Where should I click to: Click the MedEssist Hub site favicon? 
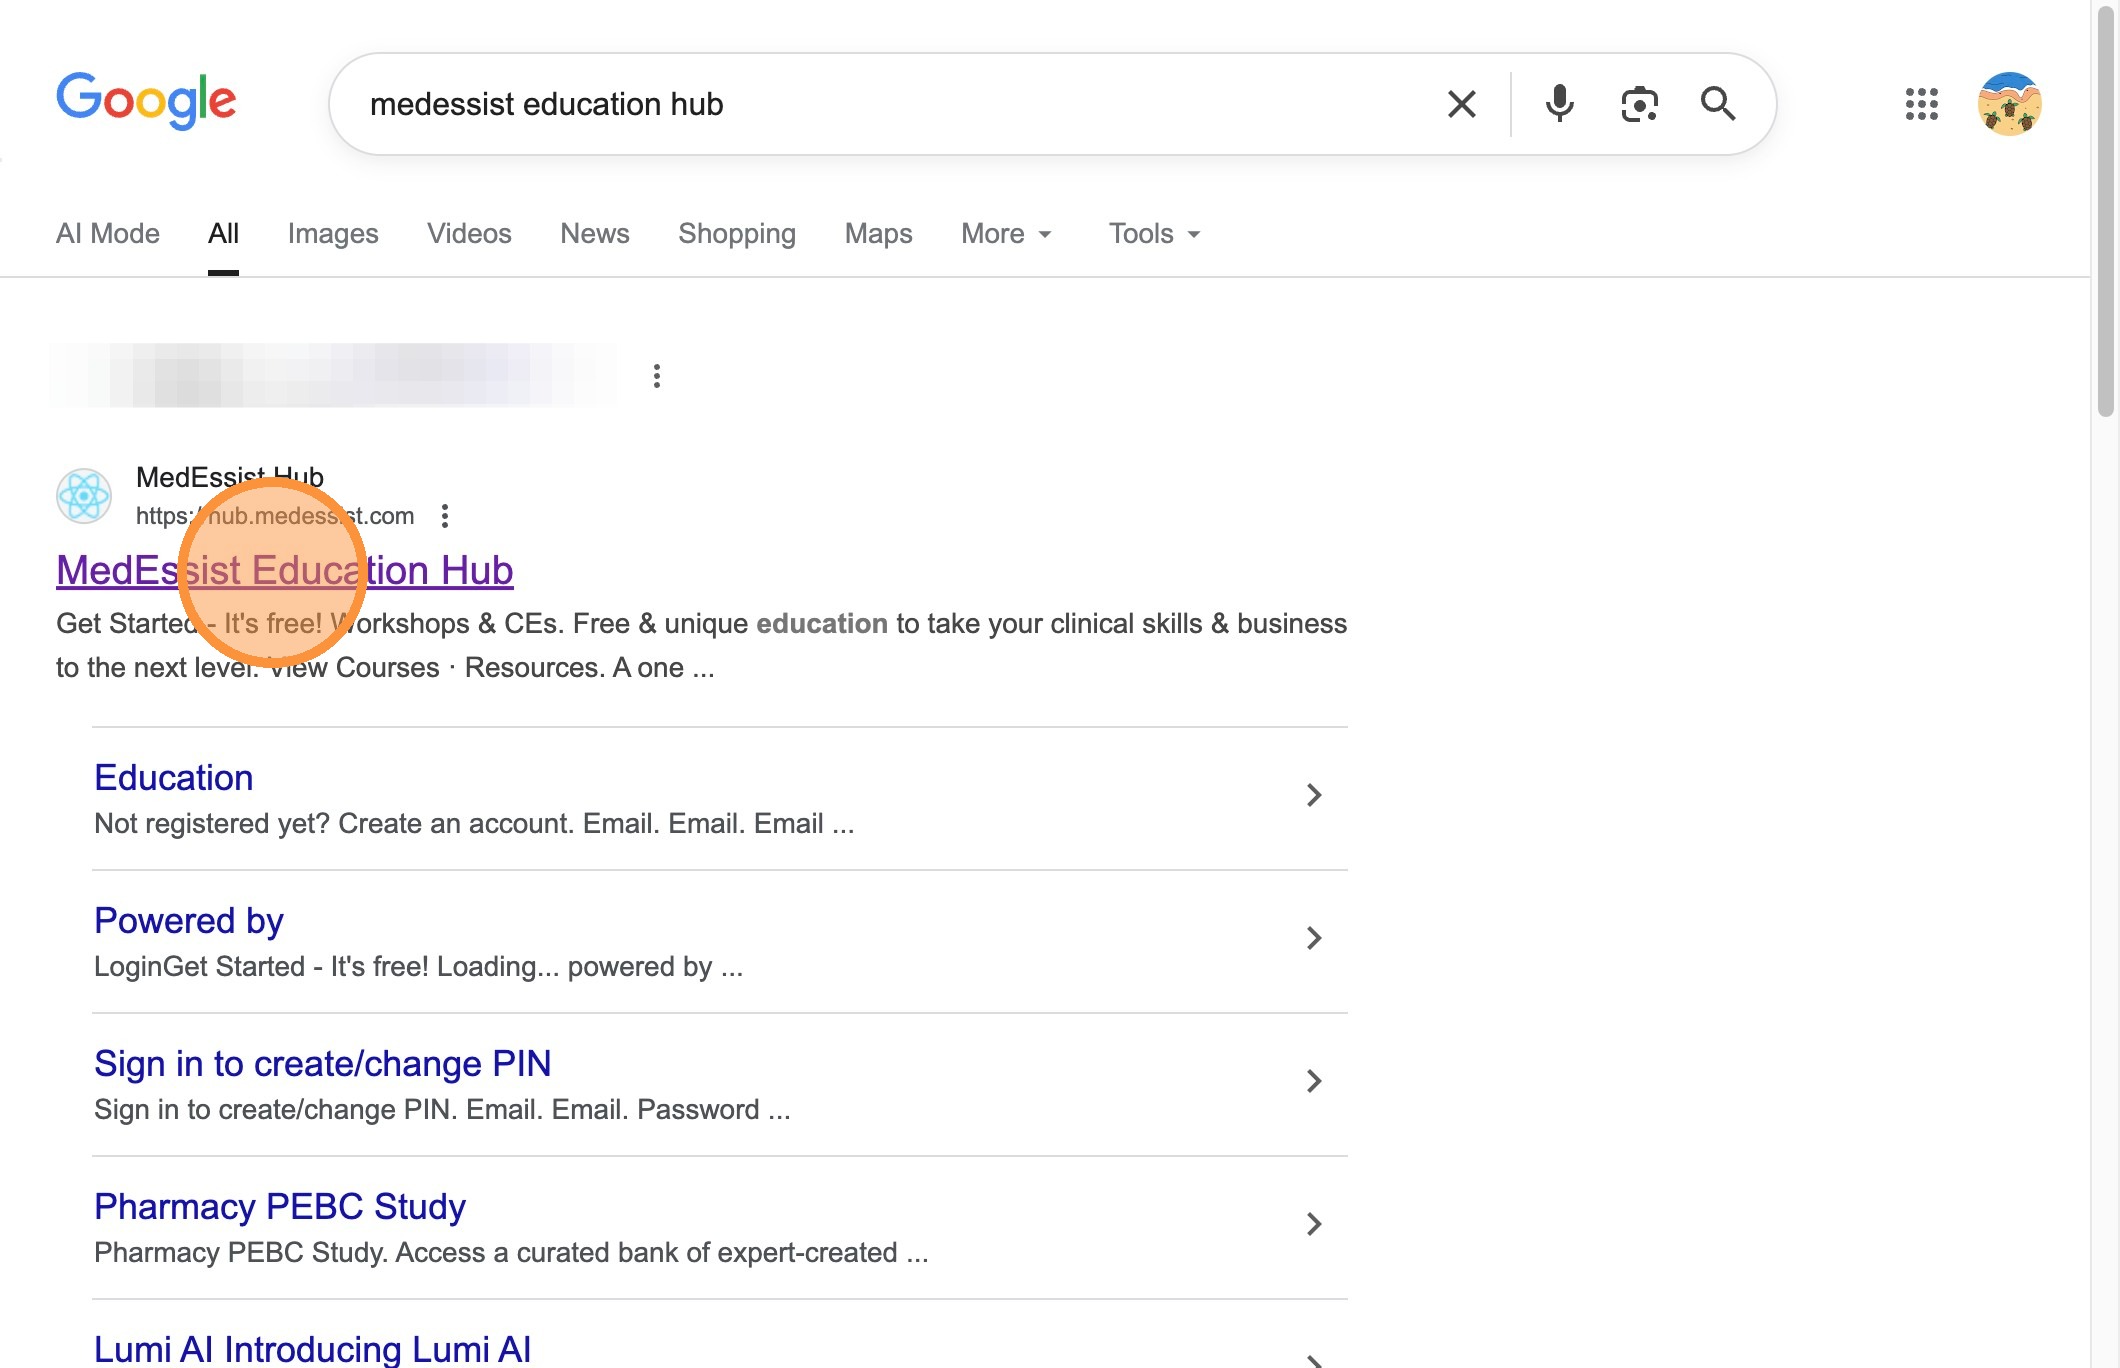(x=84, y=496)
